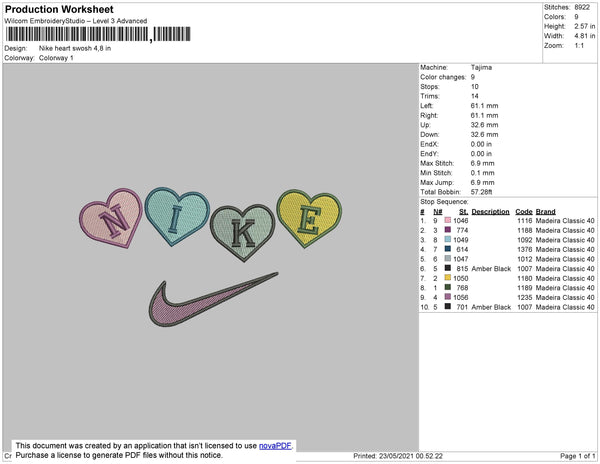The image size is (600, 464).
Task: Click the Max Stitch 6.9 mm row
Action: pos(457,163)
